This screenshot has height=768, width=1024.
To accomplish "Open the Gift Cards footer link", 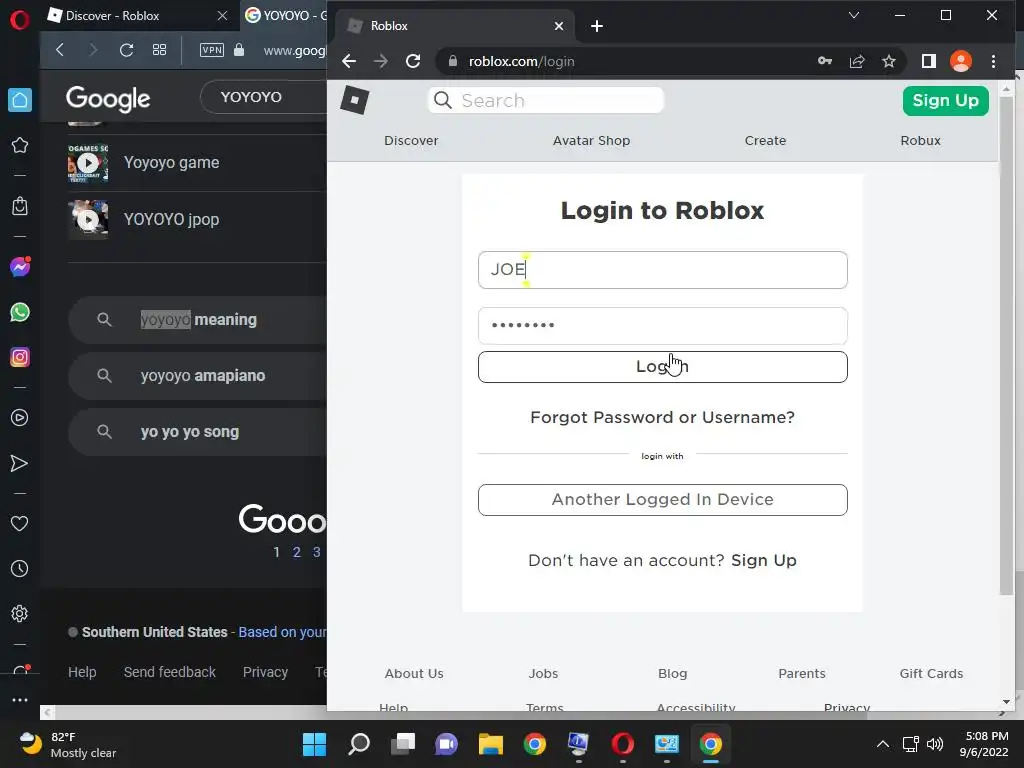I will [x=931, y=673].
